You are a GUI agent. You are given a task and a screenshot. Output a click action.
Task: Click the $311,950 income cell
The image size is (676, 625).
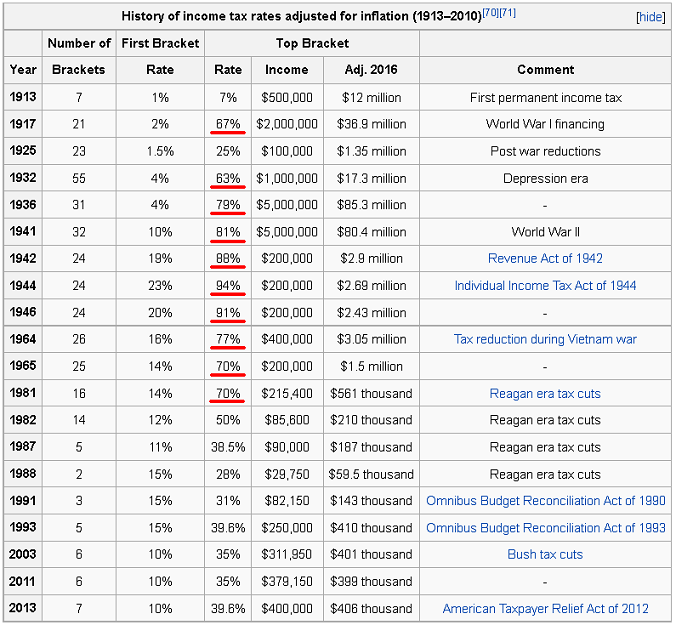coord(287,554)
